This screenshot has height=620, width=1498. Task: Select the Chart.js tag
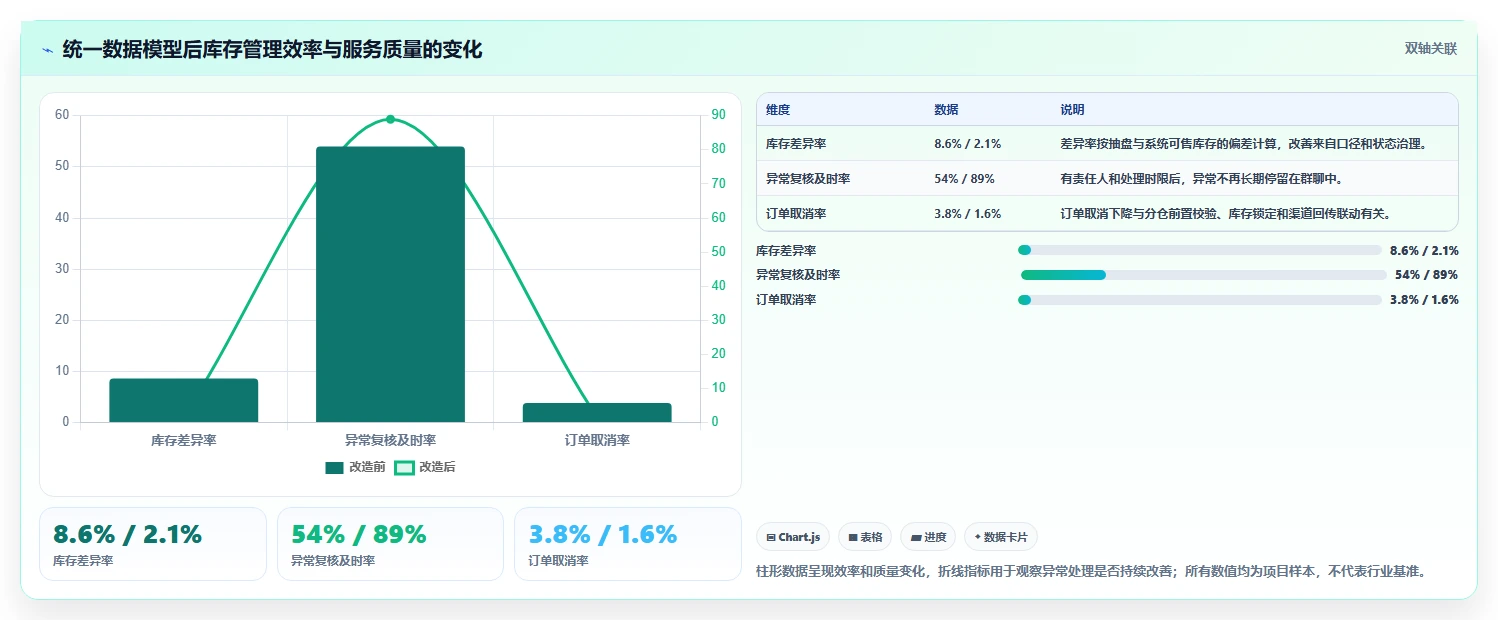tap(793, 537)
